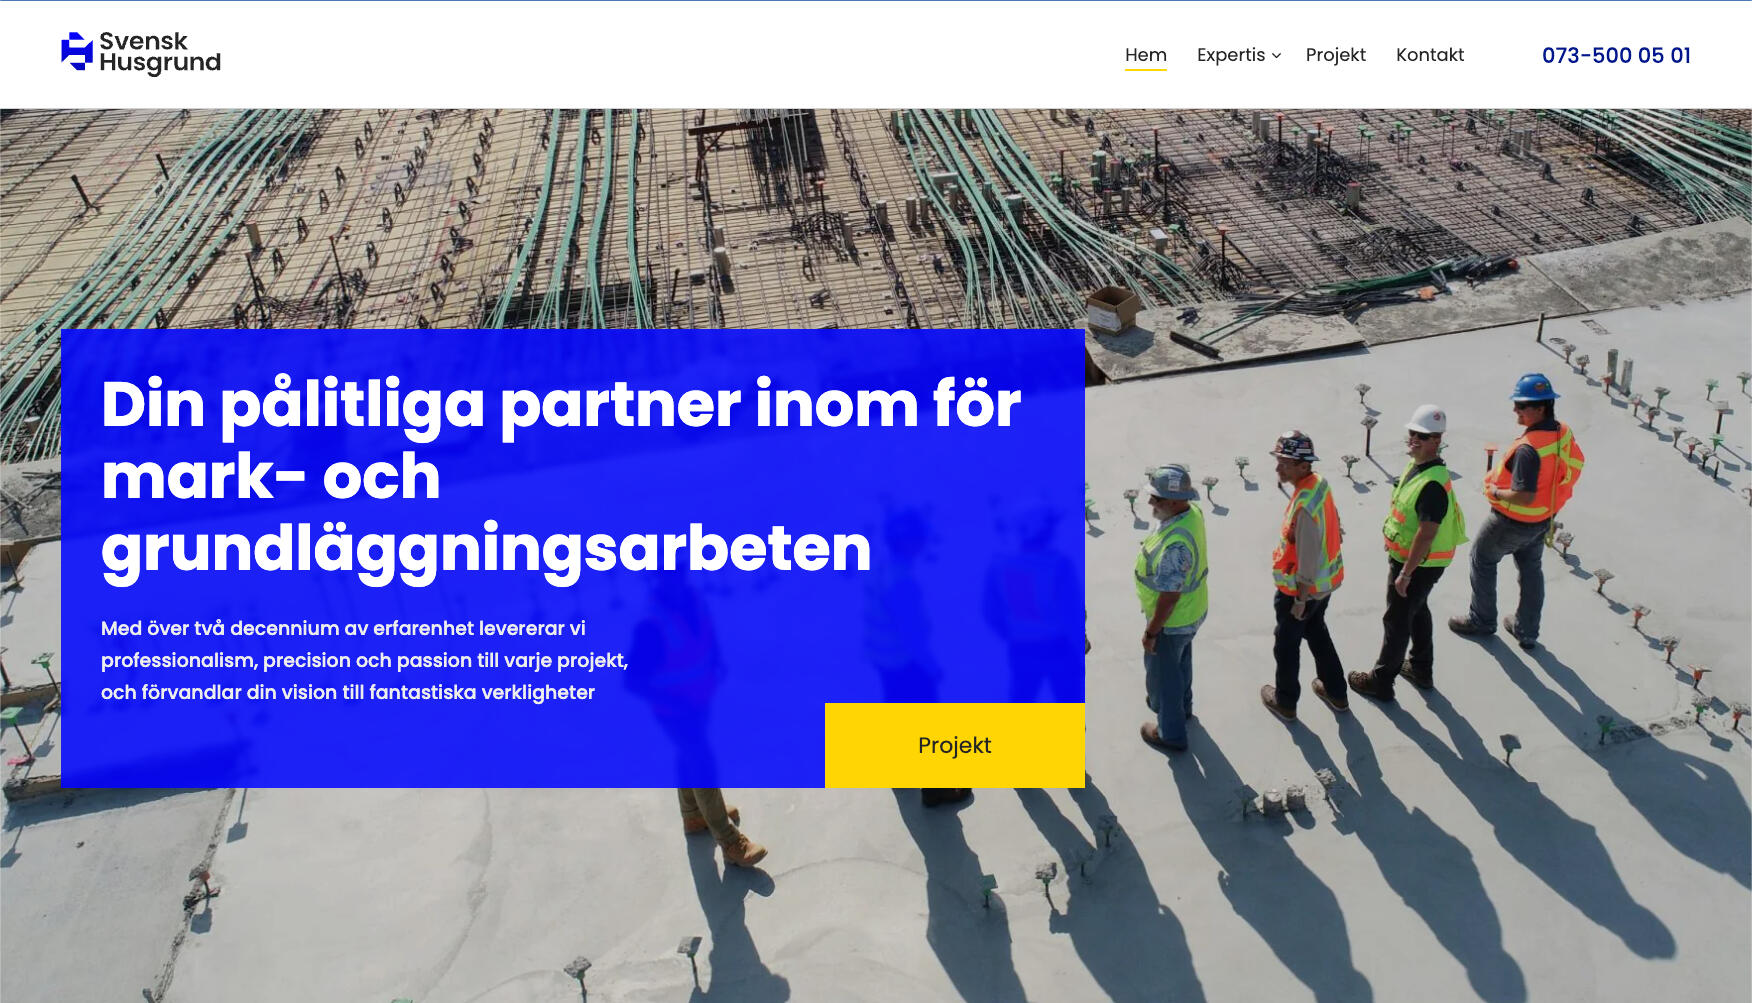Open the Svensk Husgrund logo text link
This screenshot has height=1003, width=1752.
click(160, 52)
